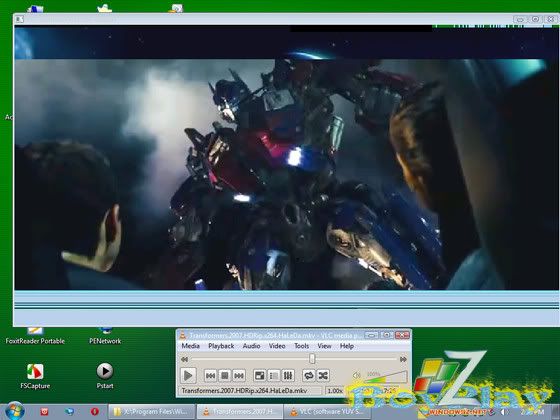The image size is (560, 420).
Task: Open the Audio menu
Action: pyautogui.click(x=251, y=346)
